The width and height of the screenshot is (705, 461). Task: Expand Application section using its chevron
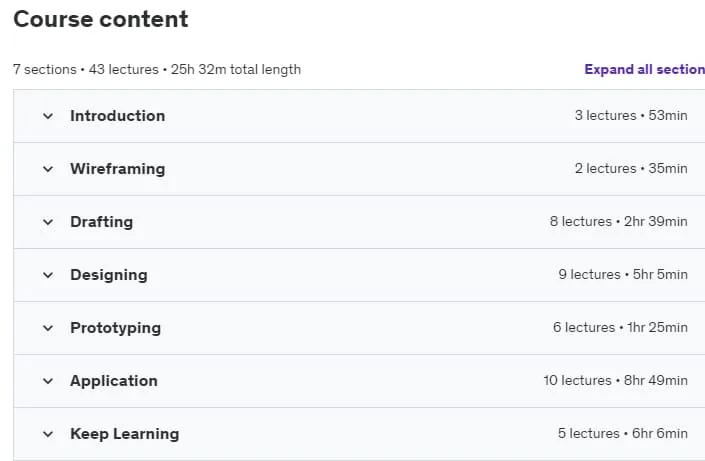coord(48,381)
